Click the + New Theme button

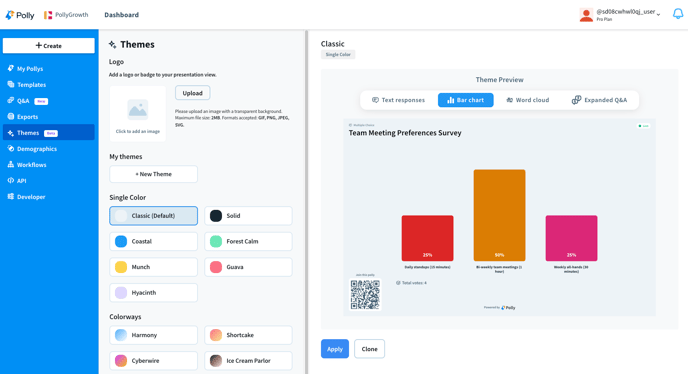click(154, 174)
